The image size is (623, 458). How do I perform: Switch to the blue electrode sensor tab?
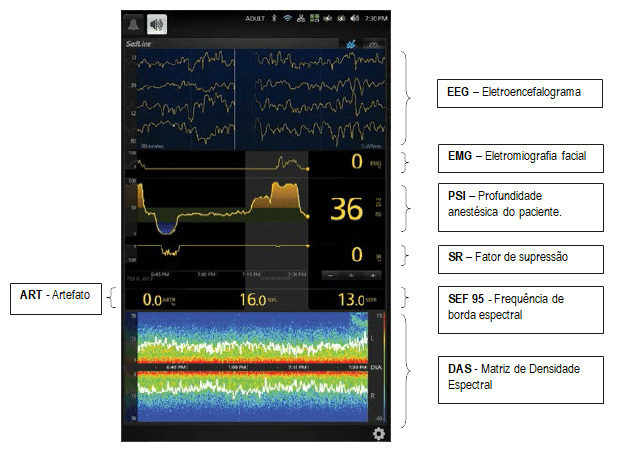[351, 44]
